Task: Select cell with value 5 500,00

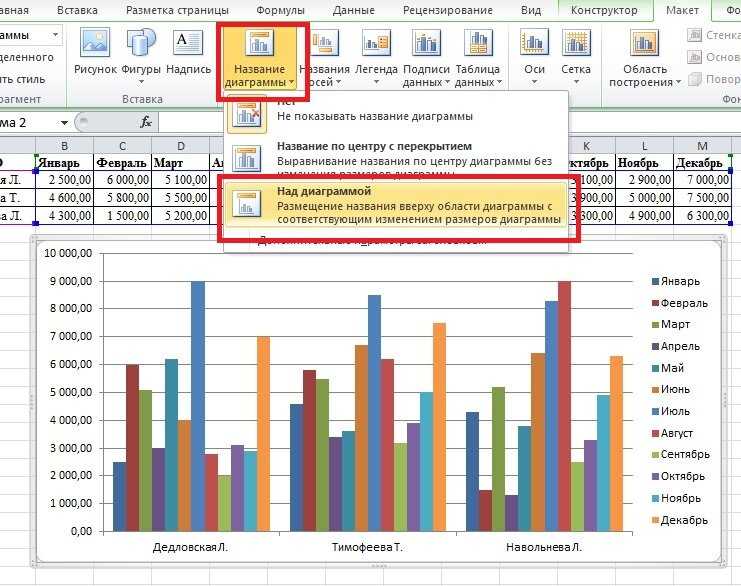Action: (181, 198)
